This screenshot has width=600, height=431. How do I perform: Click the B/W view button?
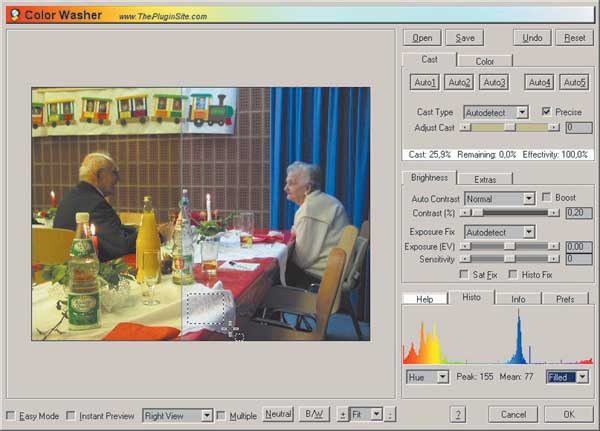(314, 414)
